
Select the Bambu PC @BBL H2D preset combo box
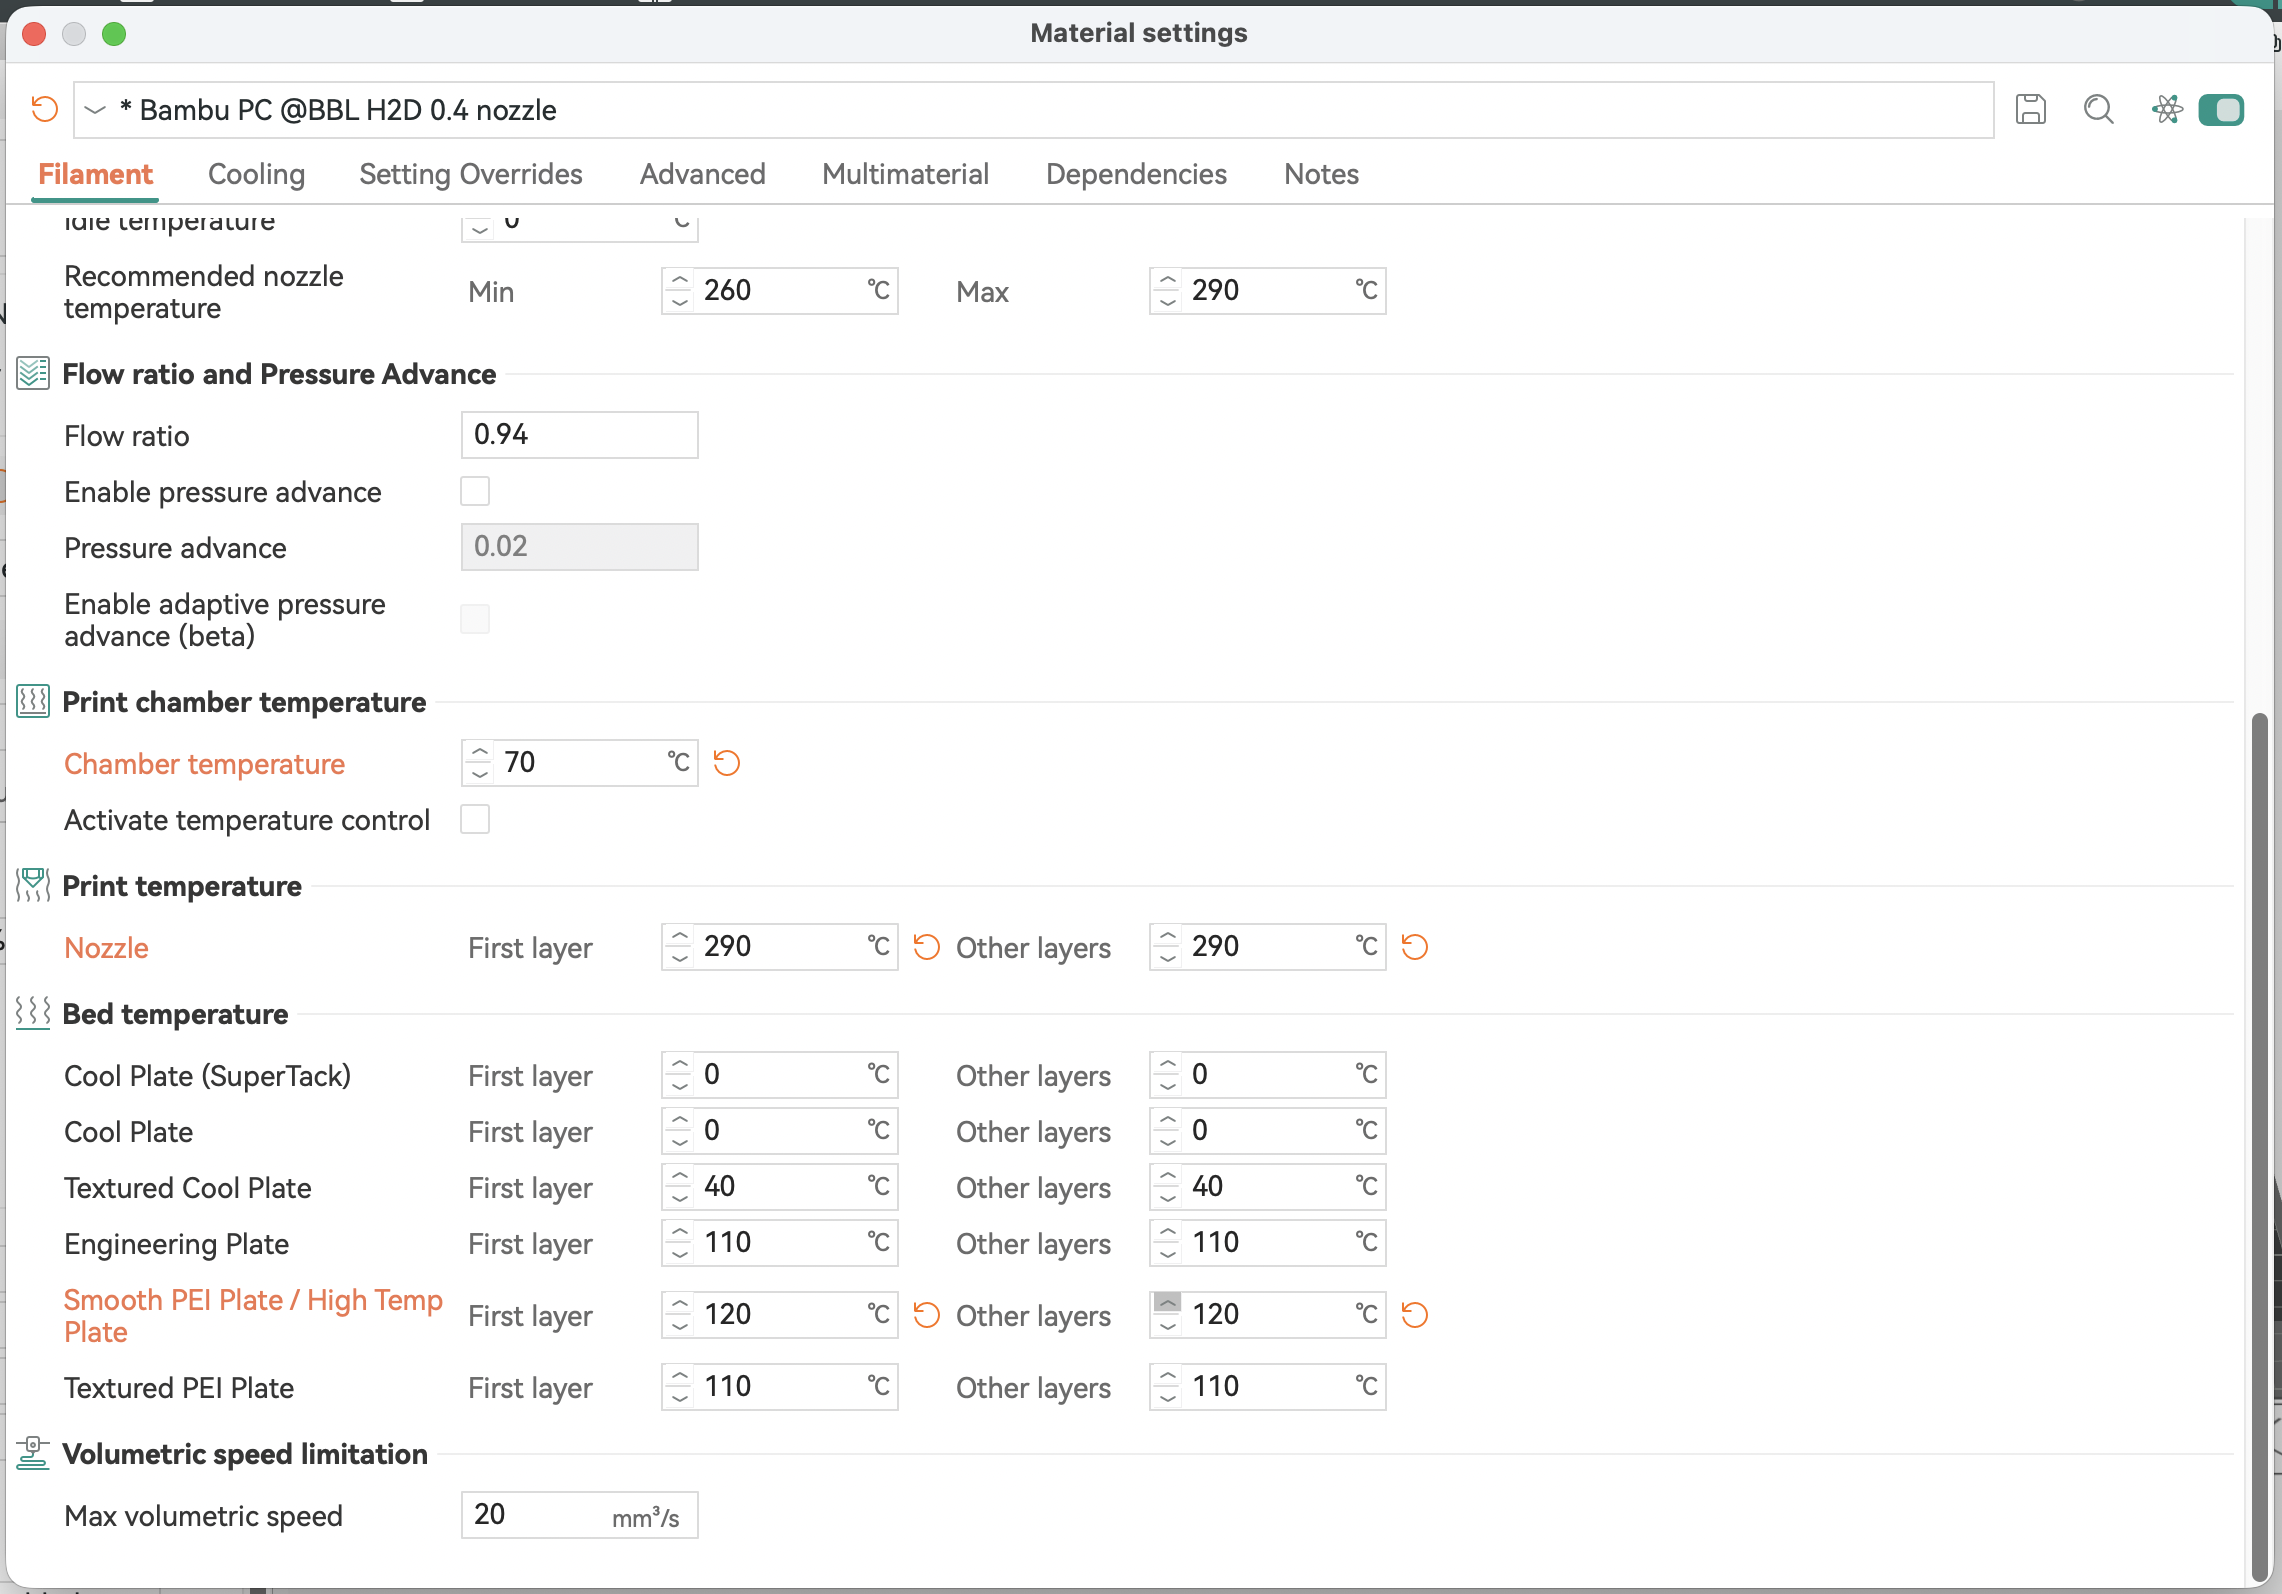tap(1033, 110)
